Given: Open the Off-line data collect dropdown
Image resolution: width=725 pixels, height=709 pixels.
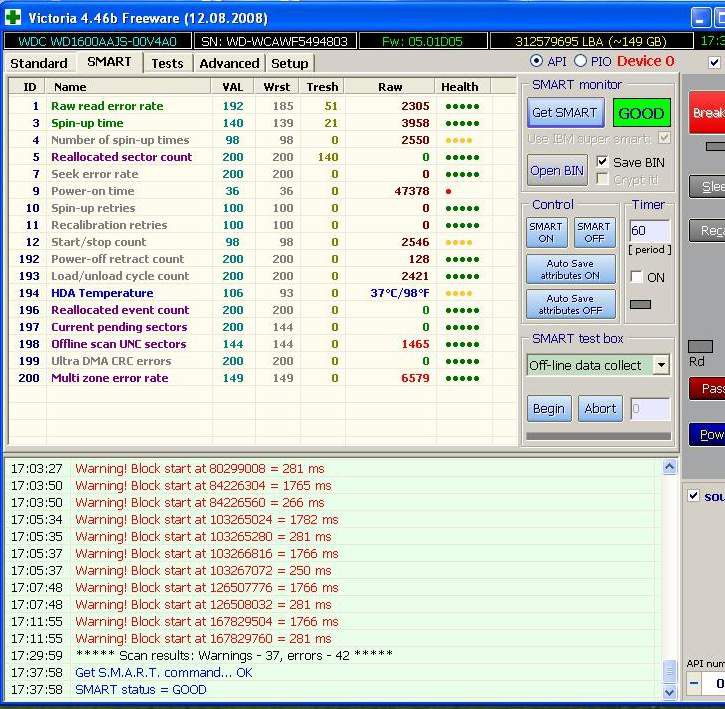Looking at the screenshot, I should [x=662, y=365].
